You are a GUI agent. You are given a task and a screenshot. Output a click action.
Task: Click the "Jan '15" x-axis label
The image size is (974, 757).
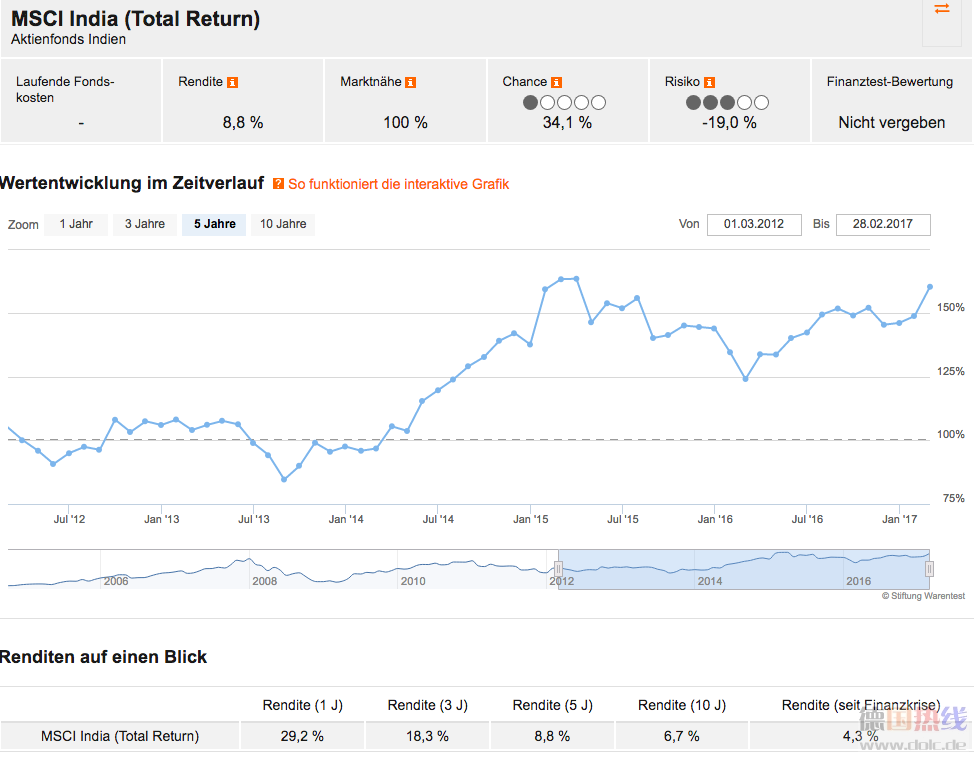(530, 519)
